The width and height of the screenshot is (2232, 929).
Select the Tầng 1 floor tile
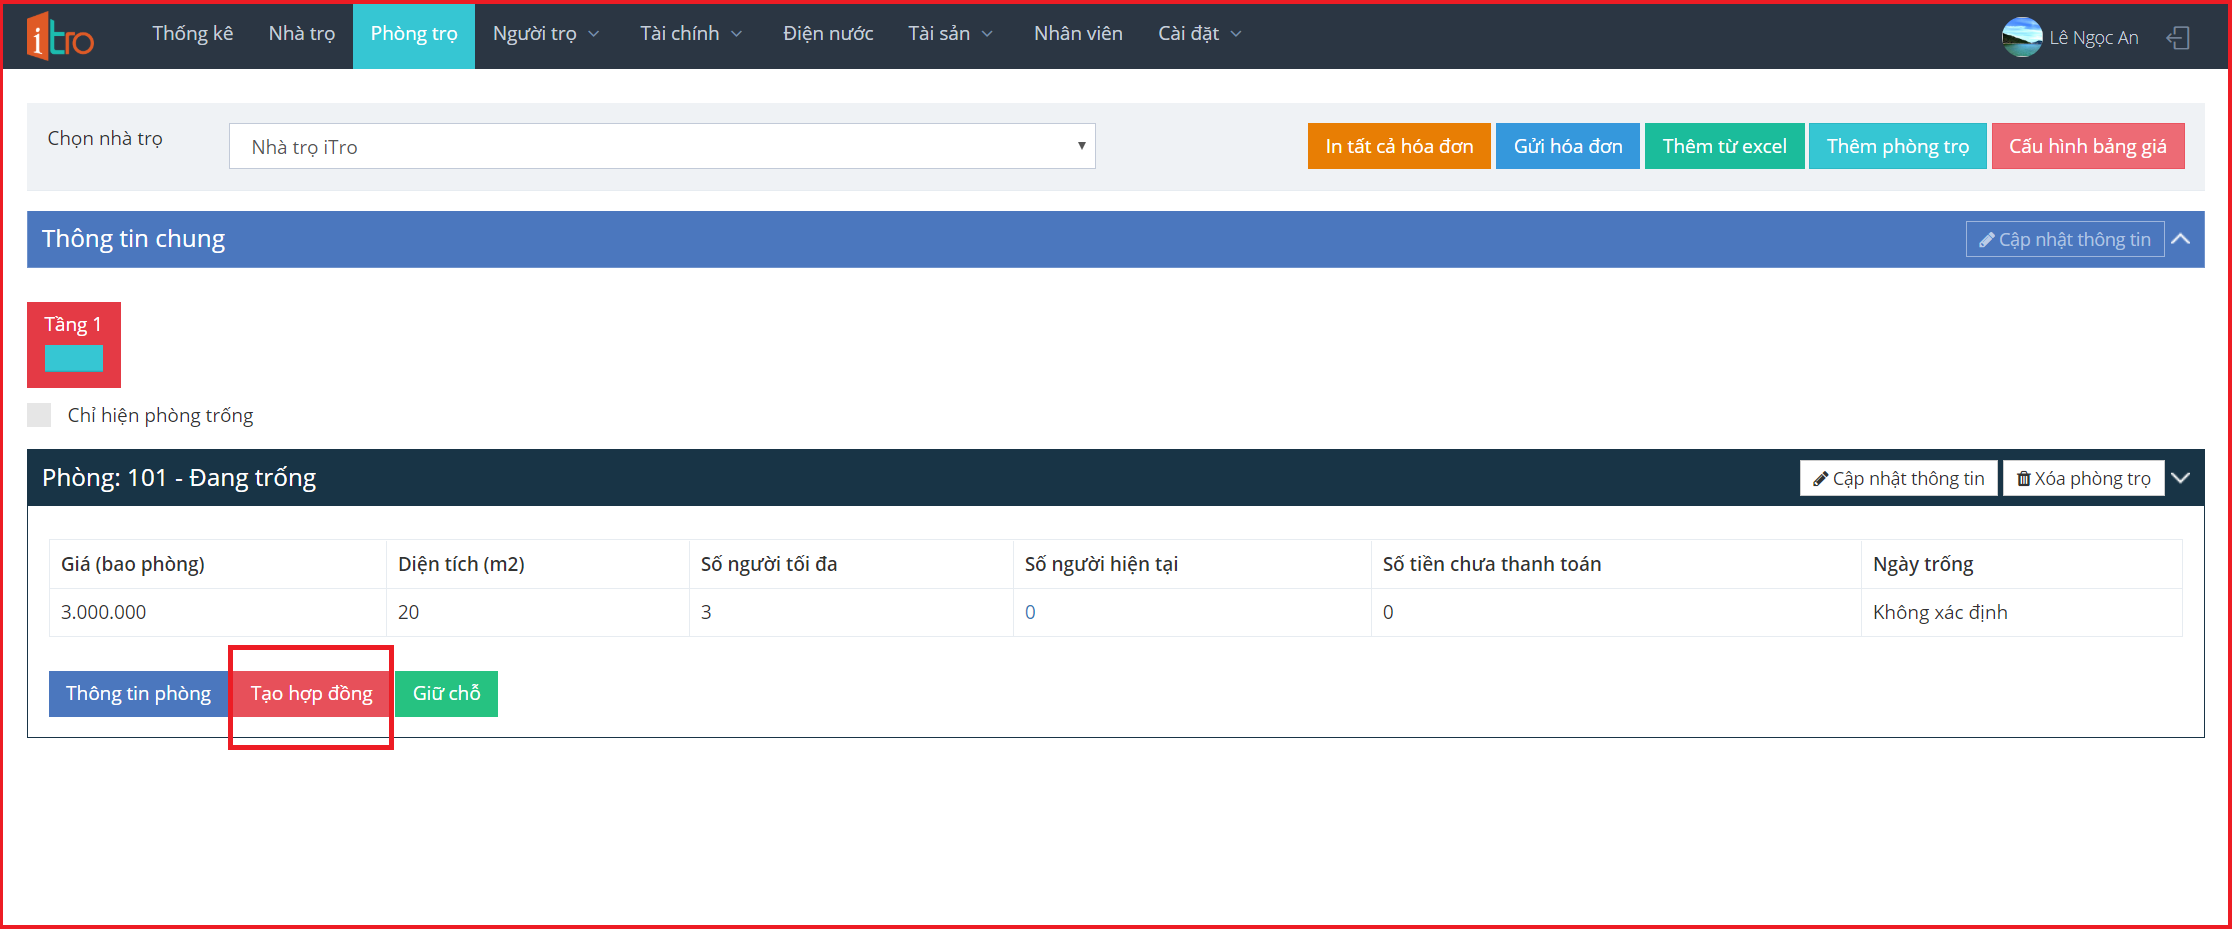click(73, 344)
